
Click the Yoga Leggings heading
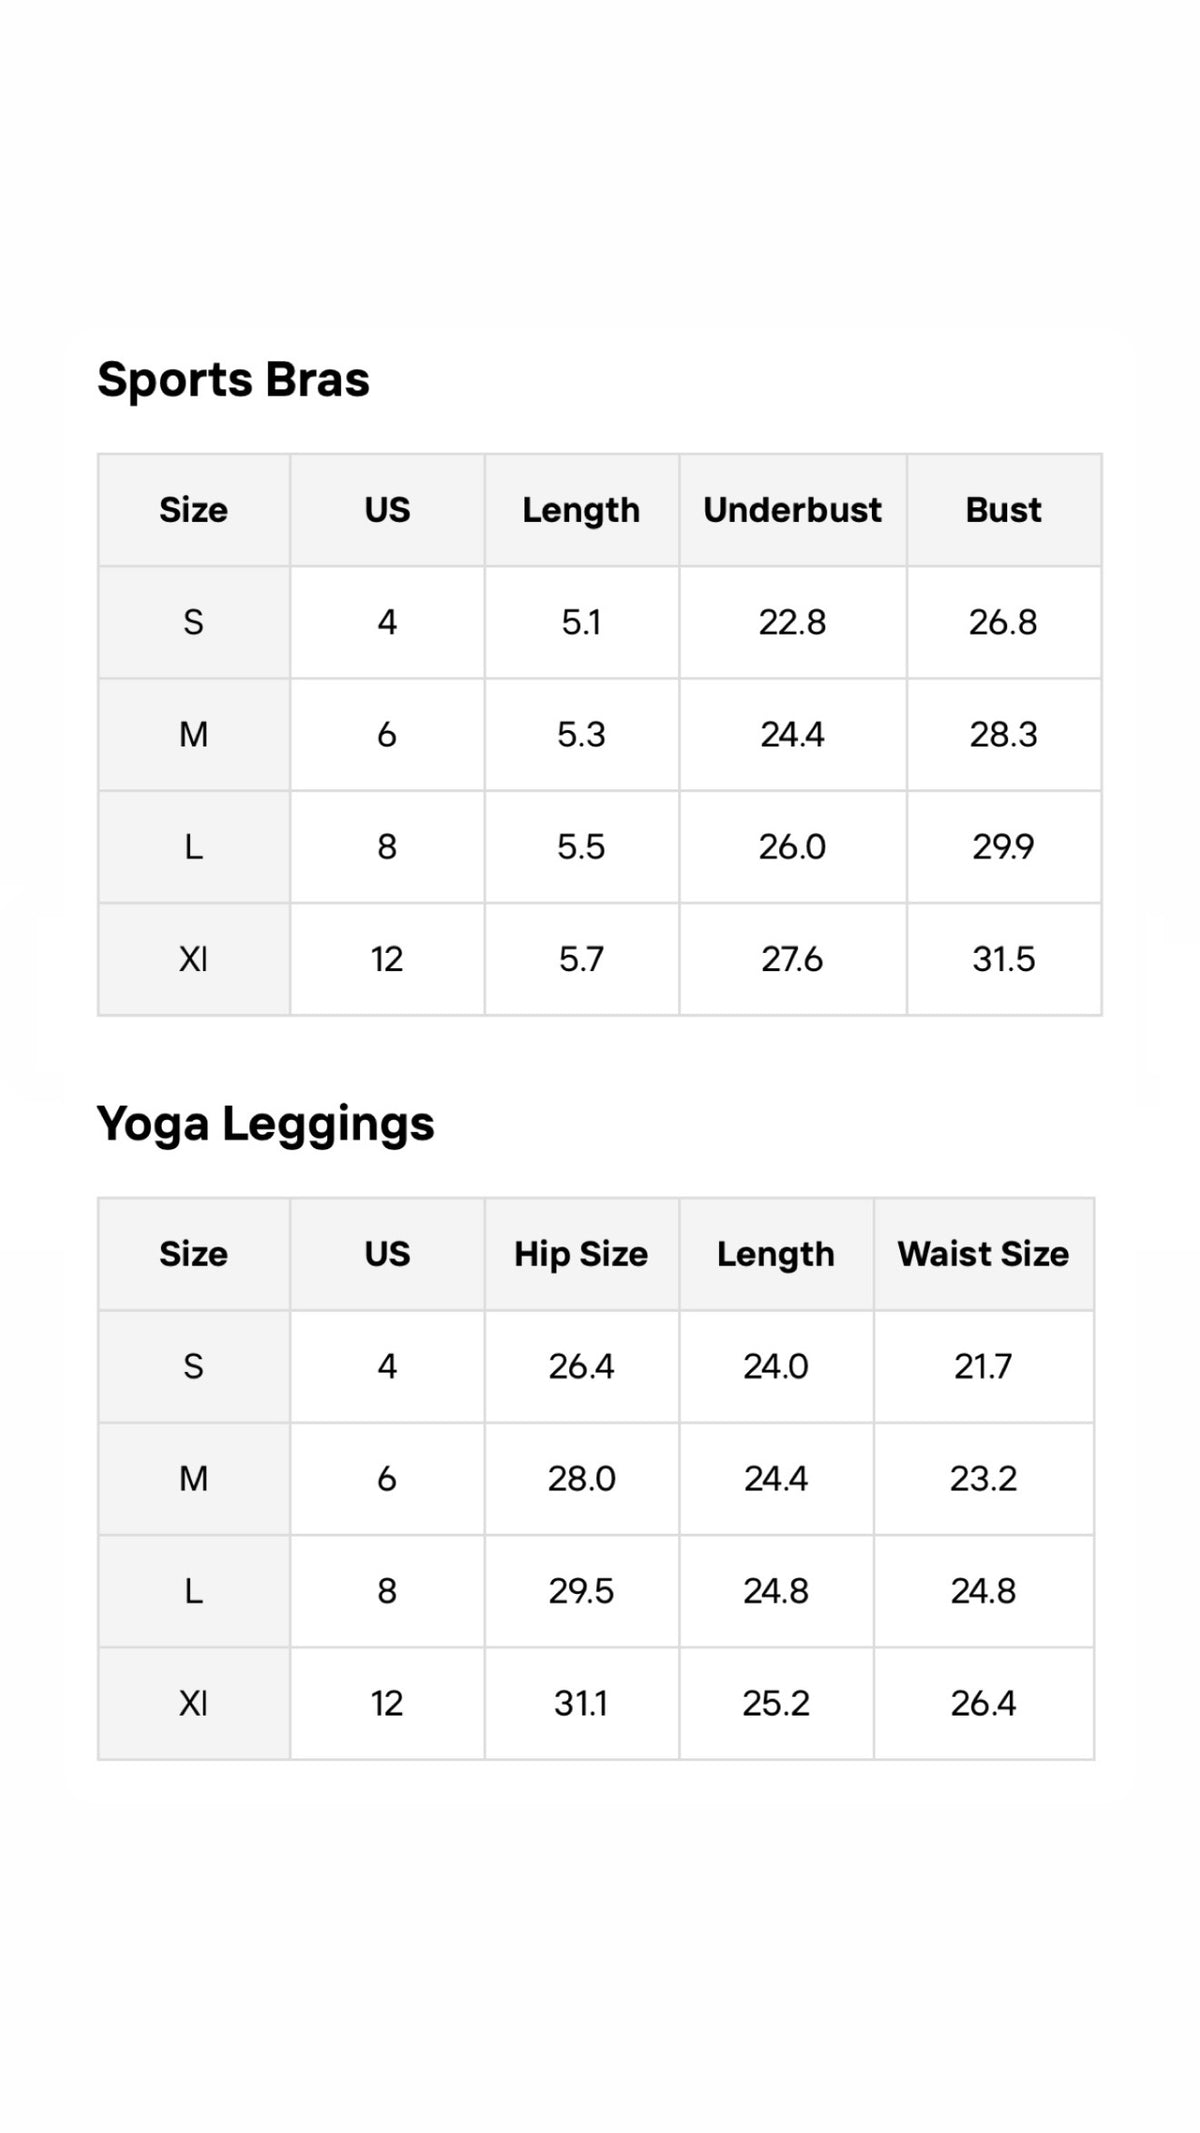click(x=265, y=1124)
